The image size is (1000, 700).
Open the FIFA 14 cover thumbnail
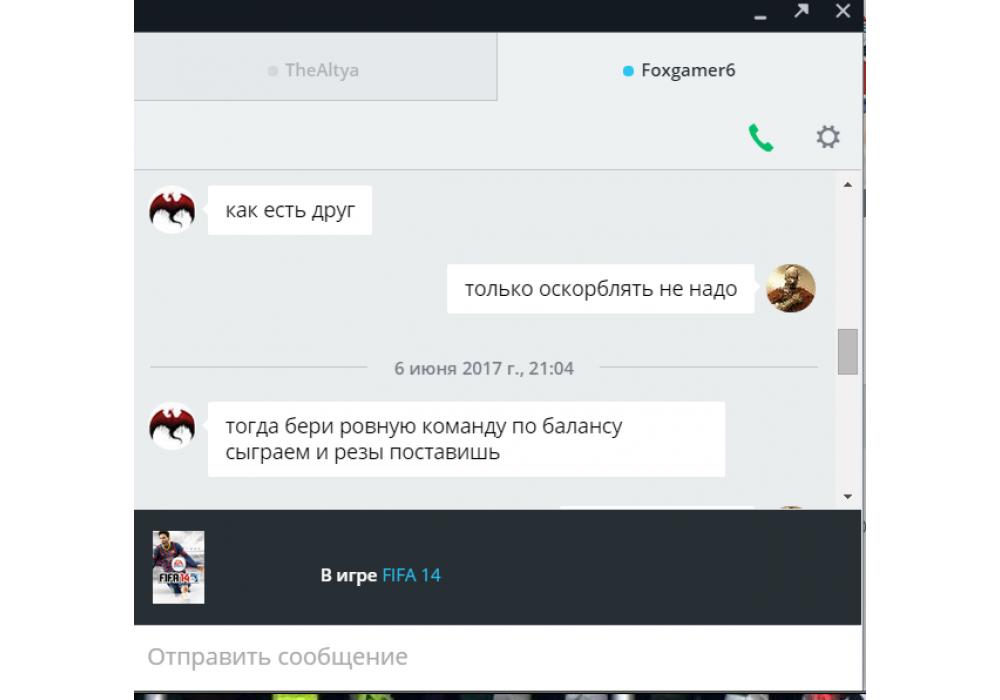(178, 567)
